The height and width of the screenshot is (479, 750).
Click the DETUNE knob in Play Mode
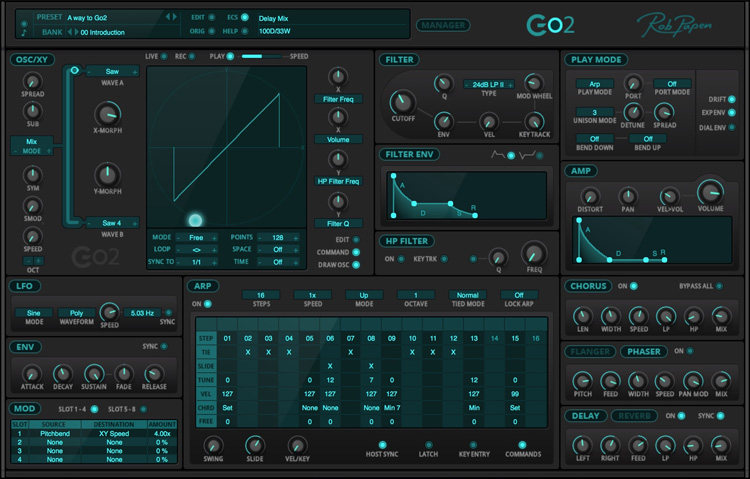click(632, 113)
